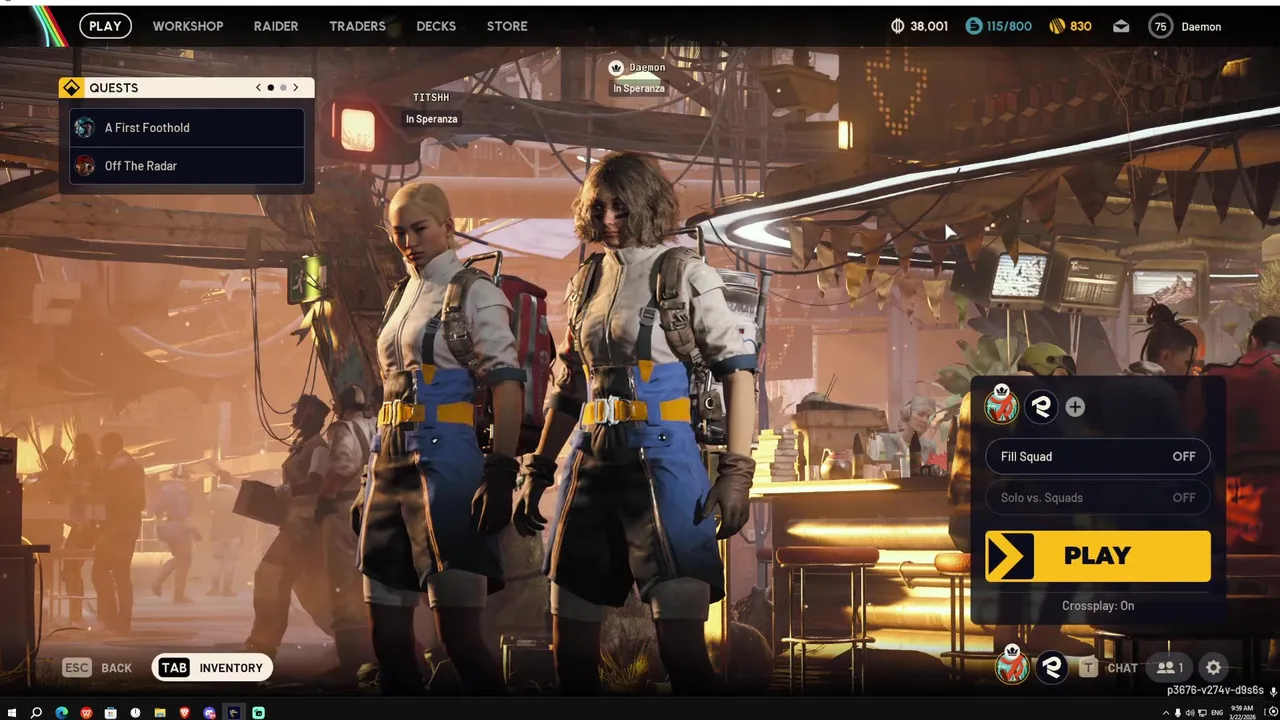The height and width of the screenshot is (720, 1280).
Task: Click the gold coins icon beside 830
Action: click(x=1056, y=26)
